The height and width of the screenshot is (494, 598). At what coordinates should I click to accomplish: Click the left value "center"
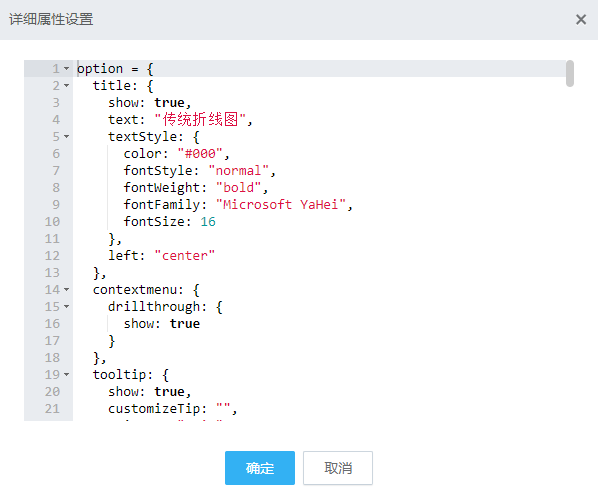pos(185,256)
